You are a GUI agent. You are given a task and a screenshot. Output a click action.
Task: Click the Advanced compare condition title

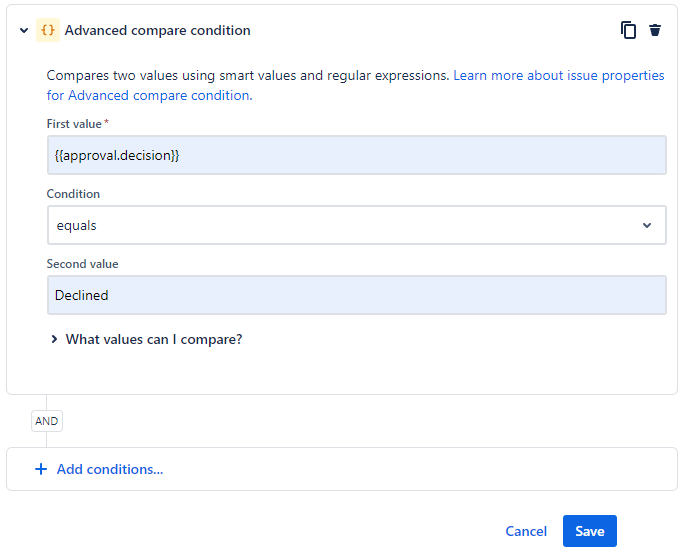point(158,30)
